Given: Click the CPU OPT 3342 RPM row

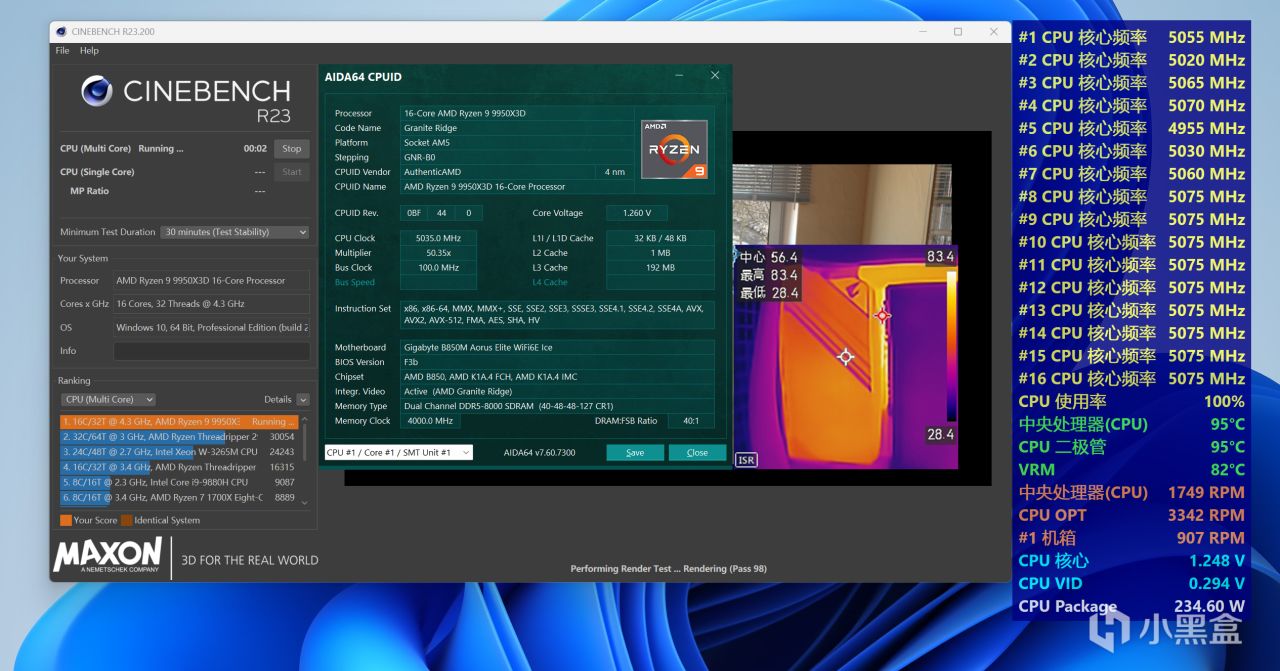Looking at the screenshot, I should 1131,515.
